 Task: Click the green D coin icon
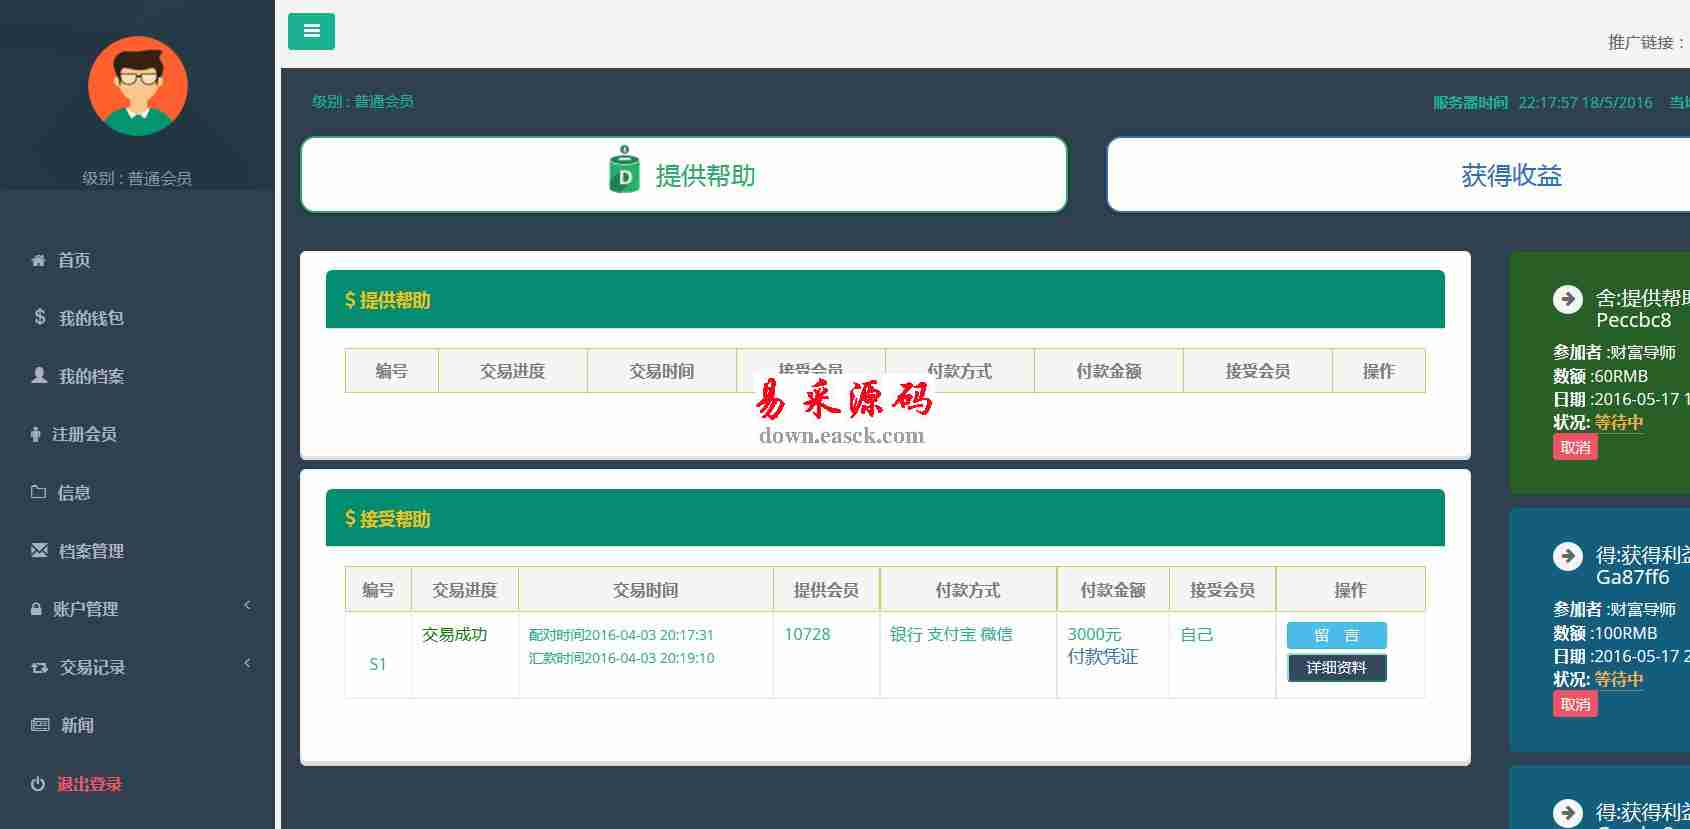coord(624,171)
